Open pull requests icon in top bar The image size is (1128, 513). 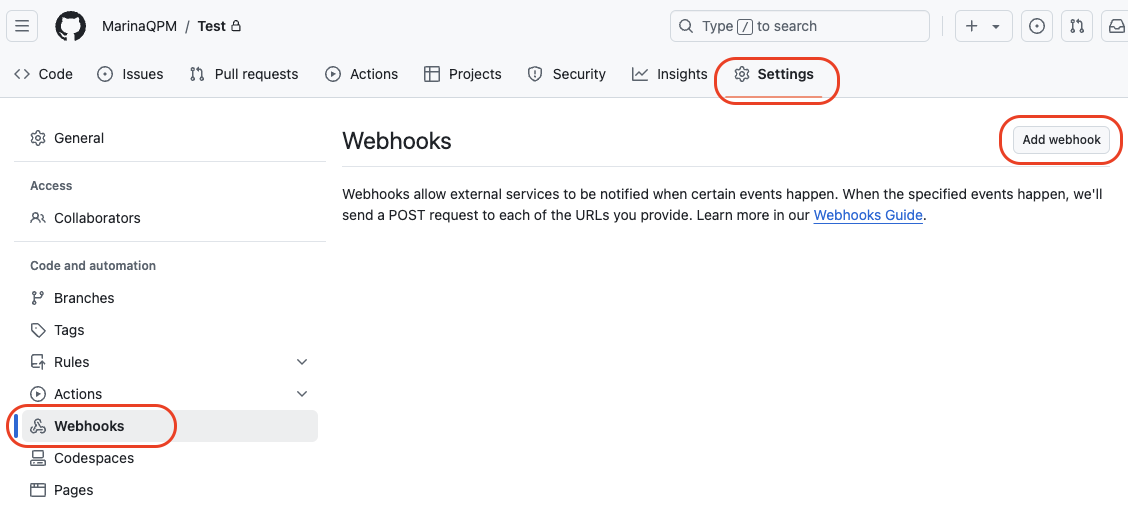[1077, 26]
